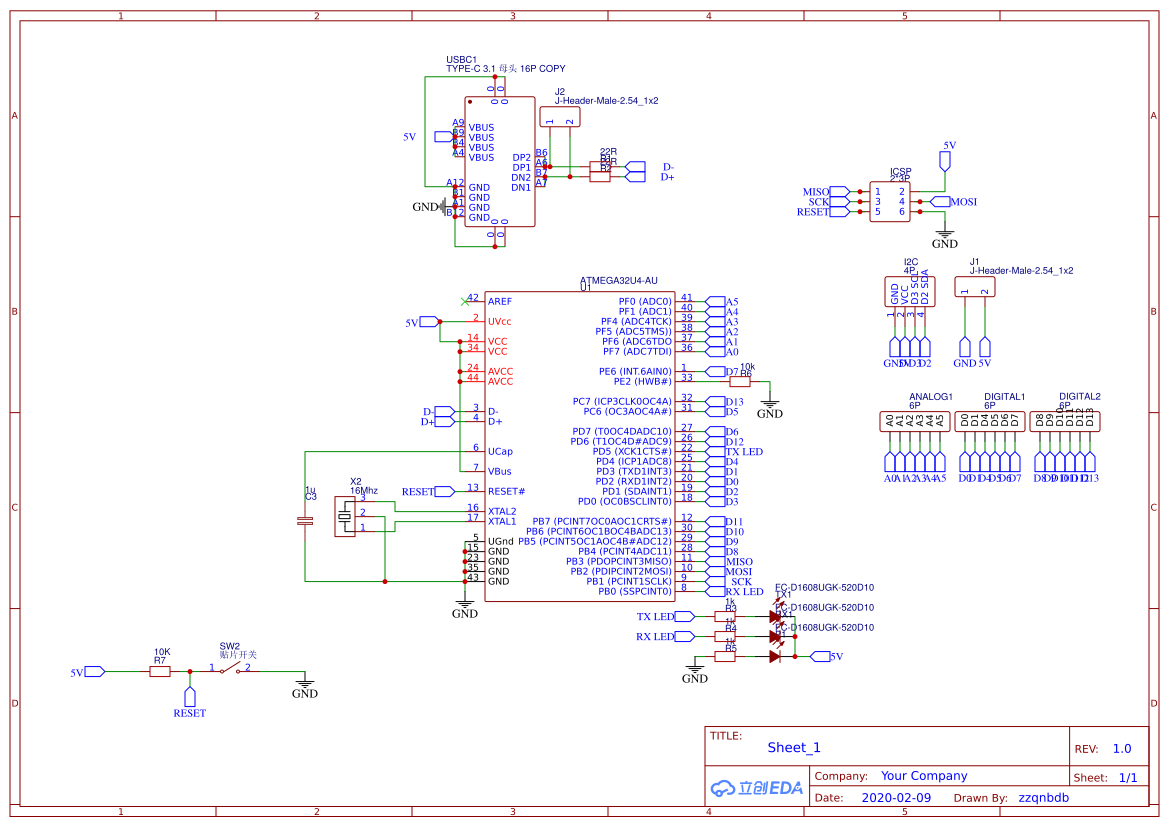
Task: Select the J1 two-pin header symbol
Action: (974, 287)
